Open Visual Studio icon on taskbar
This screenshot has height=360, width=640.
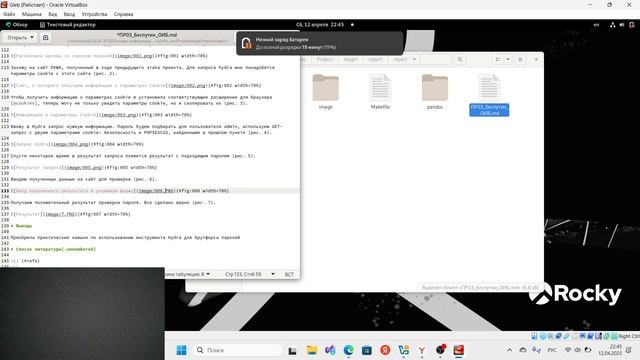click(330, 350)
